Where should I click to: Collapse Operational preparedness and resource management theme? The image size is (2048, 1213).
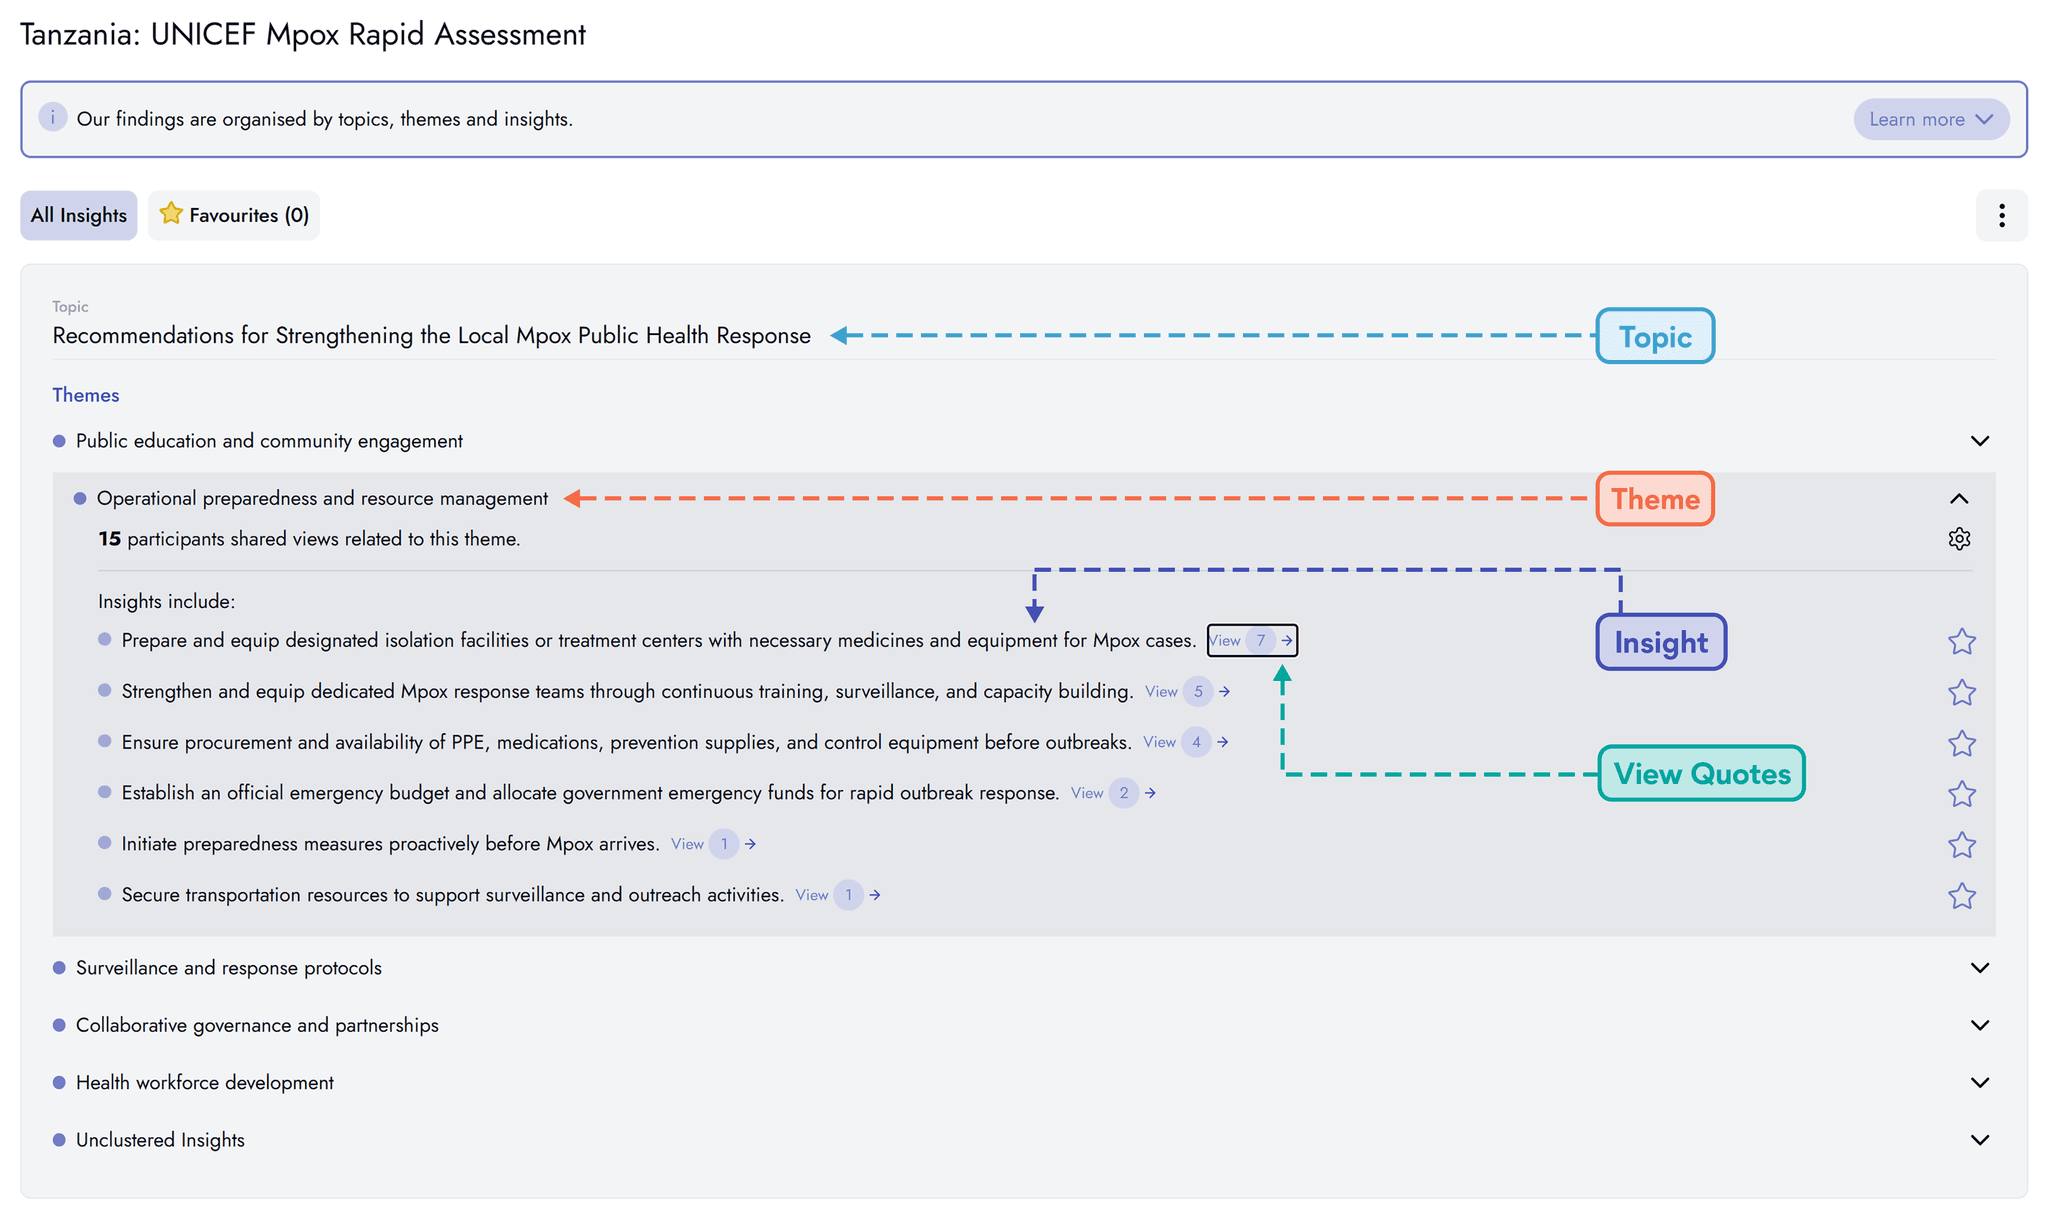(1959, 499)
